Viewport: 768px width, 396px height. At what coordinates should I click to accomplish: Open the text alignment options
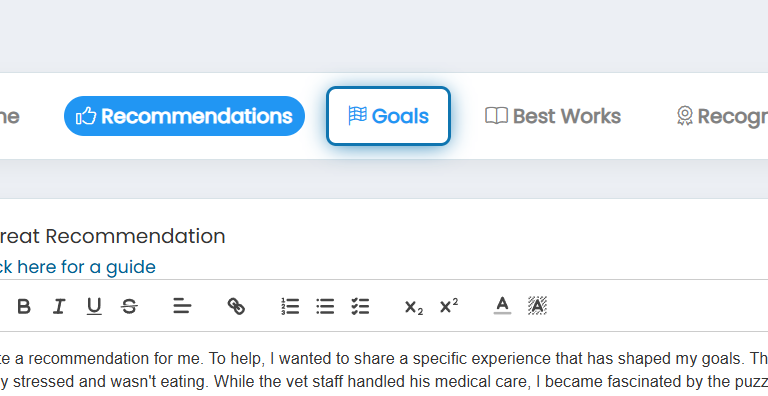[x=182, y=306]
